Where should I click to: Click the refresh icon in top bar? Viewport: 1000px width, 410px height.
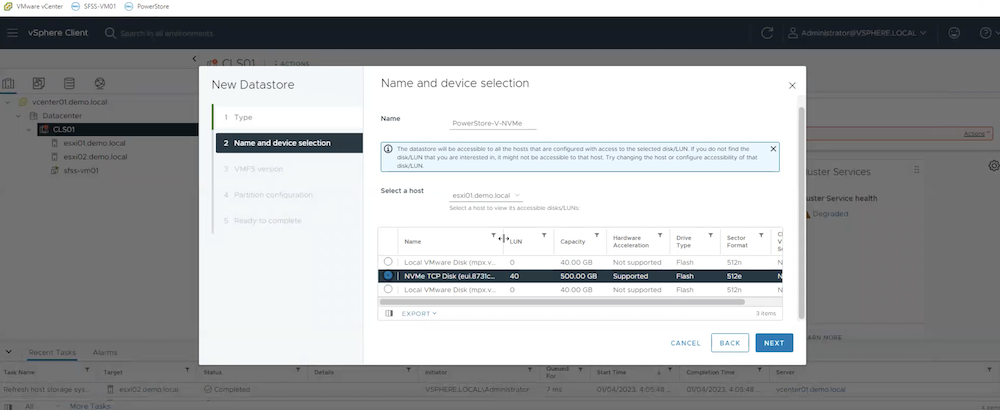(x=767, y=33)
